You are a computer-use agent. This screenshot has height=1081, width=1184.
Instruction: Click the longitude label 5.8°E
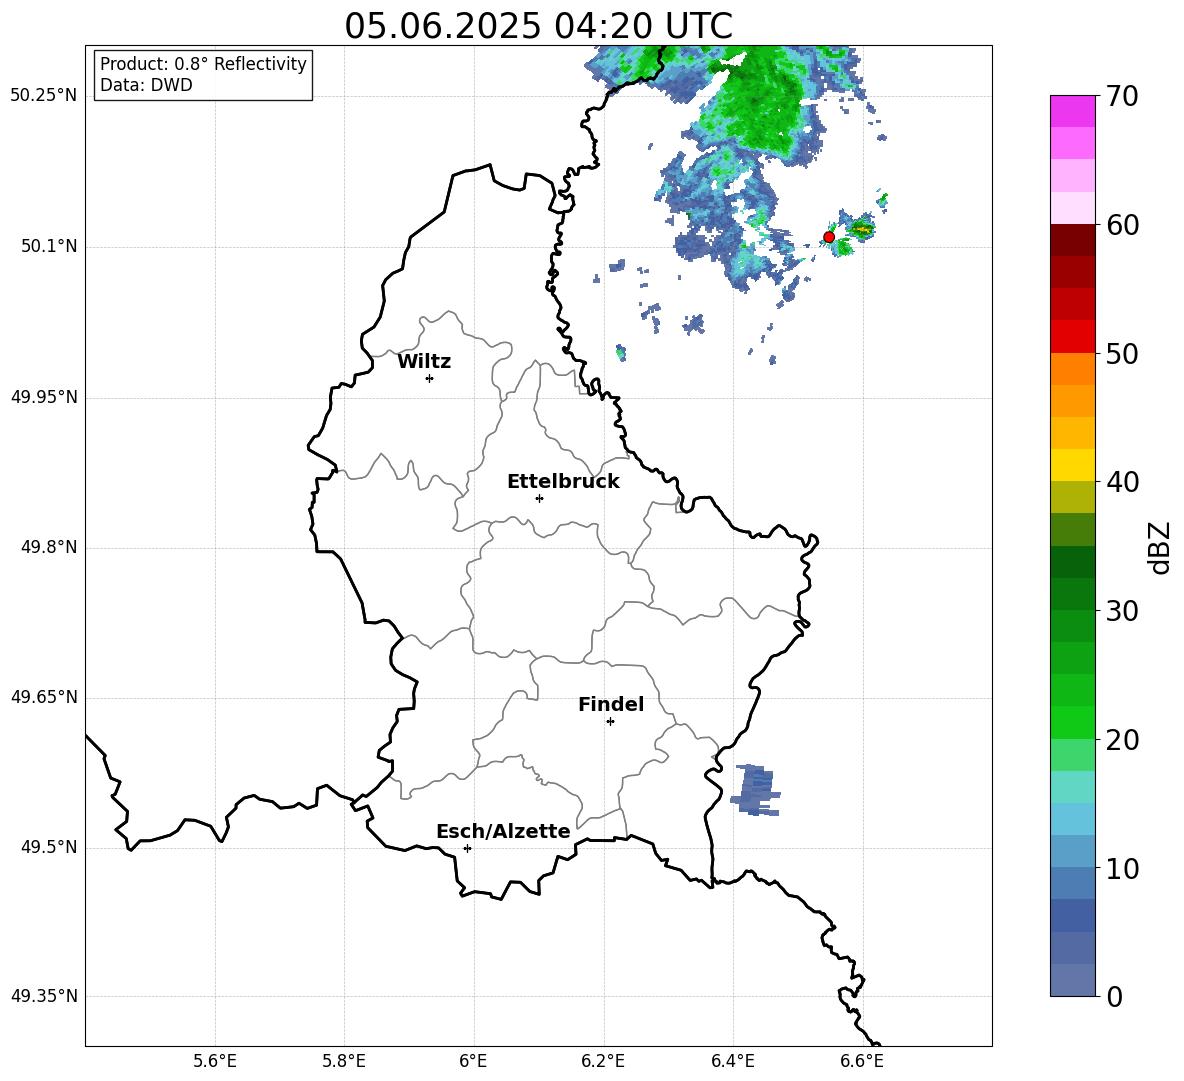click(344, 1061)
